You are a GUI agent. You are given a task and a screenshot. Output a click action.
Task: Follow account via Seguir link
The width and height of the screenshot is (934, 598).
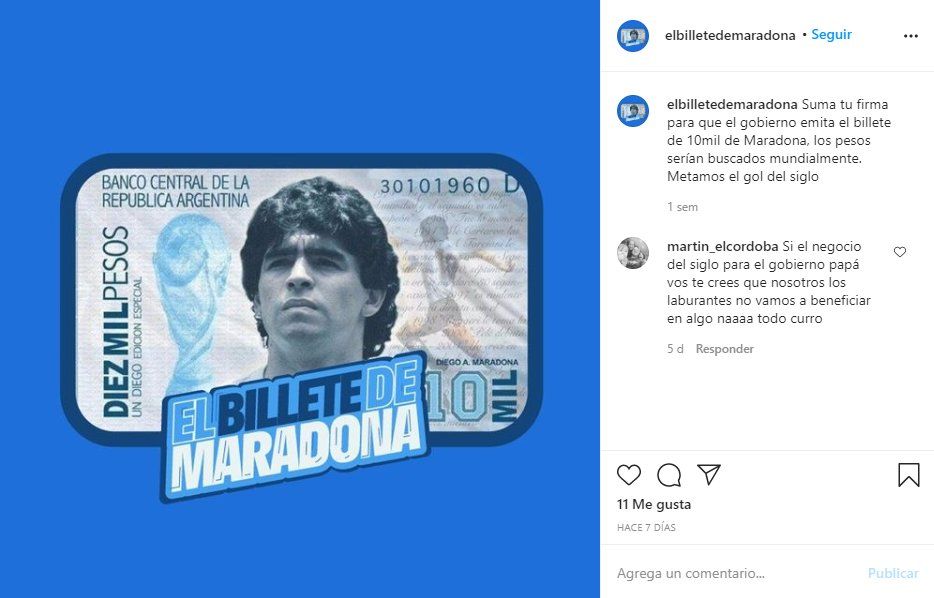tap(832, 35)
